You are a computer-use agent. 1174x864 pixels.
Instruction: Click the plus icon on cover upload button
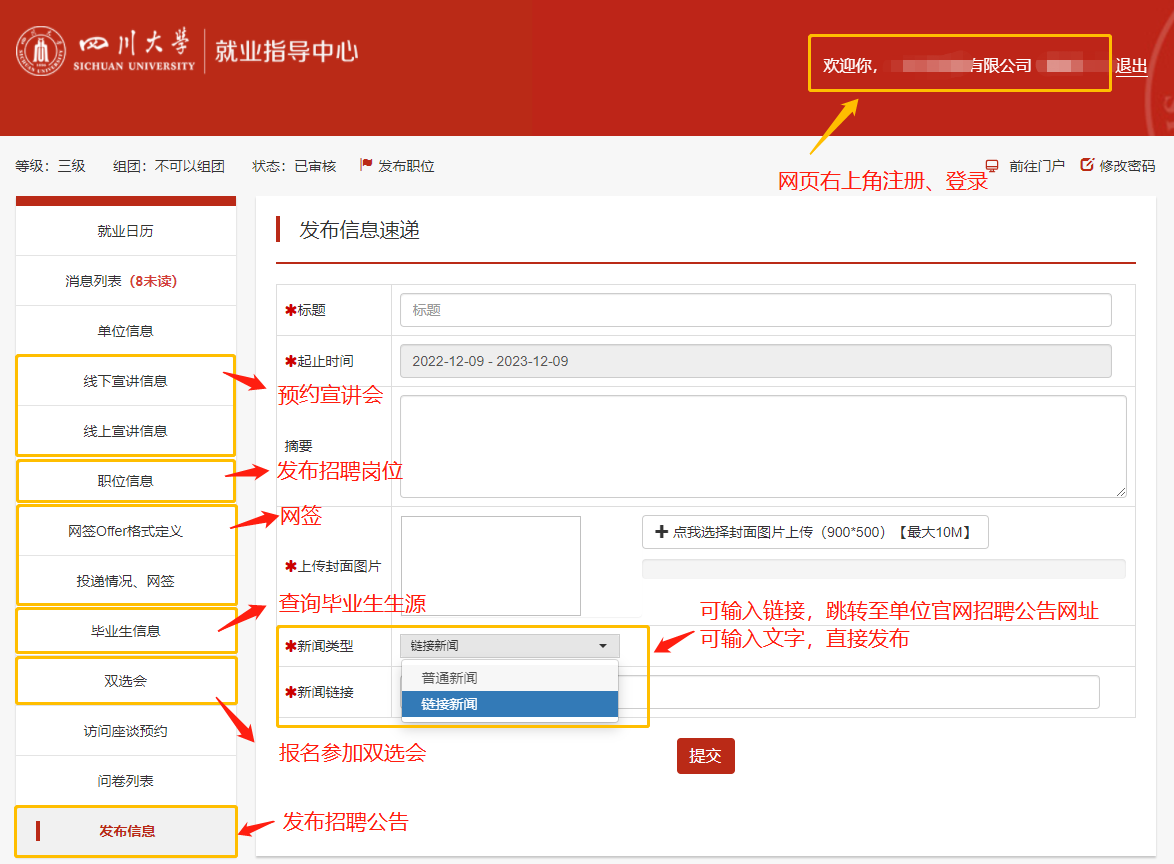[x=660, y=532]
